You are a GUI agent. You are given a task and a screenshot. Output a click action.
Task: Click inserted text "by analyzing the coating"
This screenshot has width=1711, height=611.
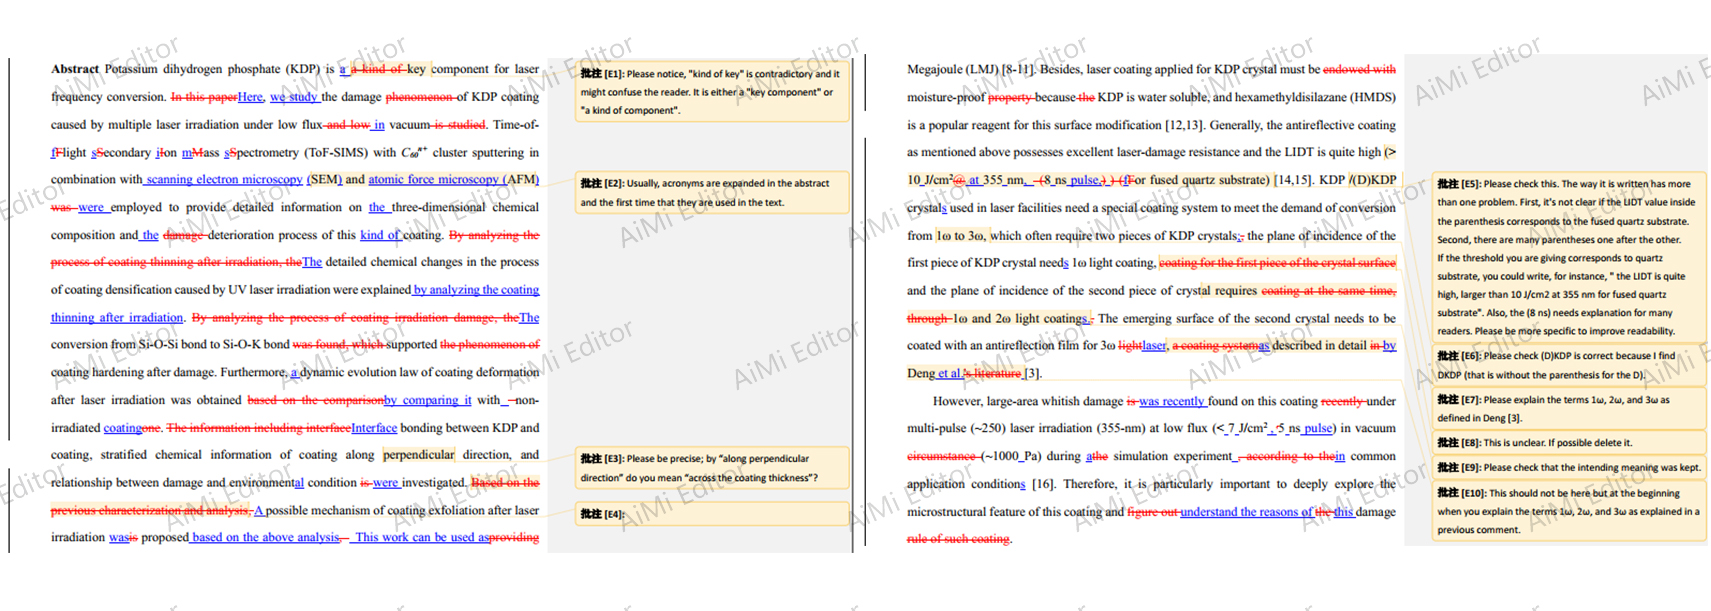(476, 290)
